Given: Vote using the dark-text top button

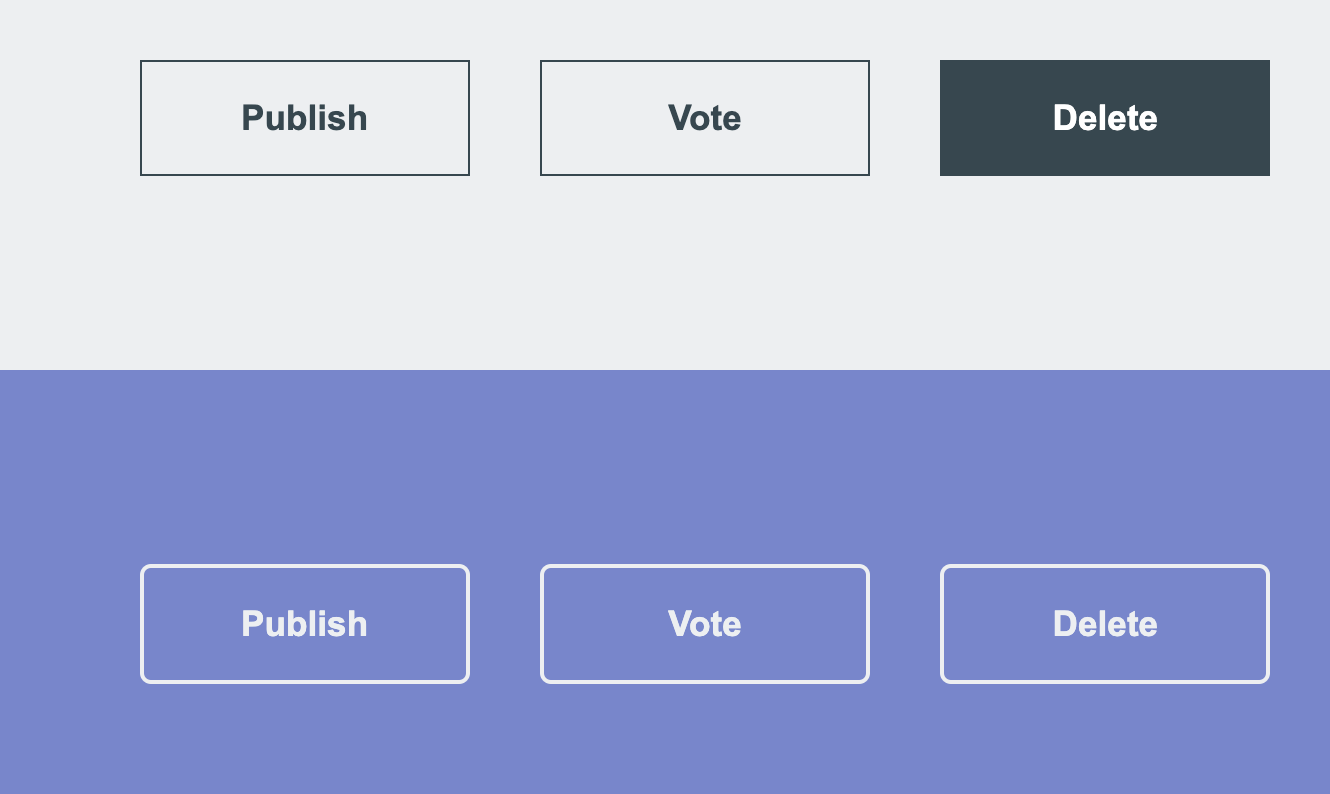Looking at the screenshot, I should point(704,118).
